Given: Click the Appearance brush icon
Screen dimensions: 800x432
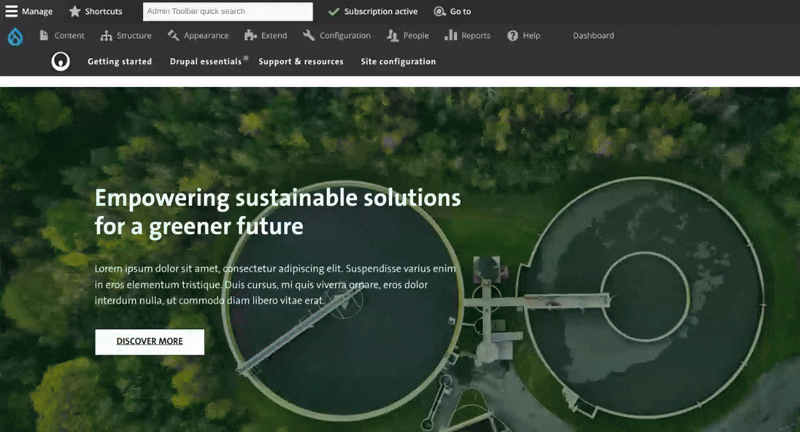Looking at the screenshot, I should point(173,35).
